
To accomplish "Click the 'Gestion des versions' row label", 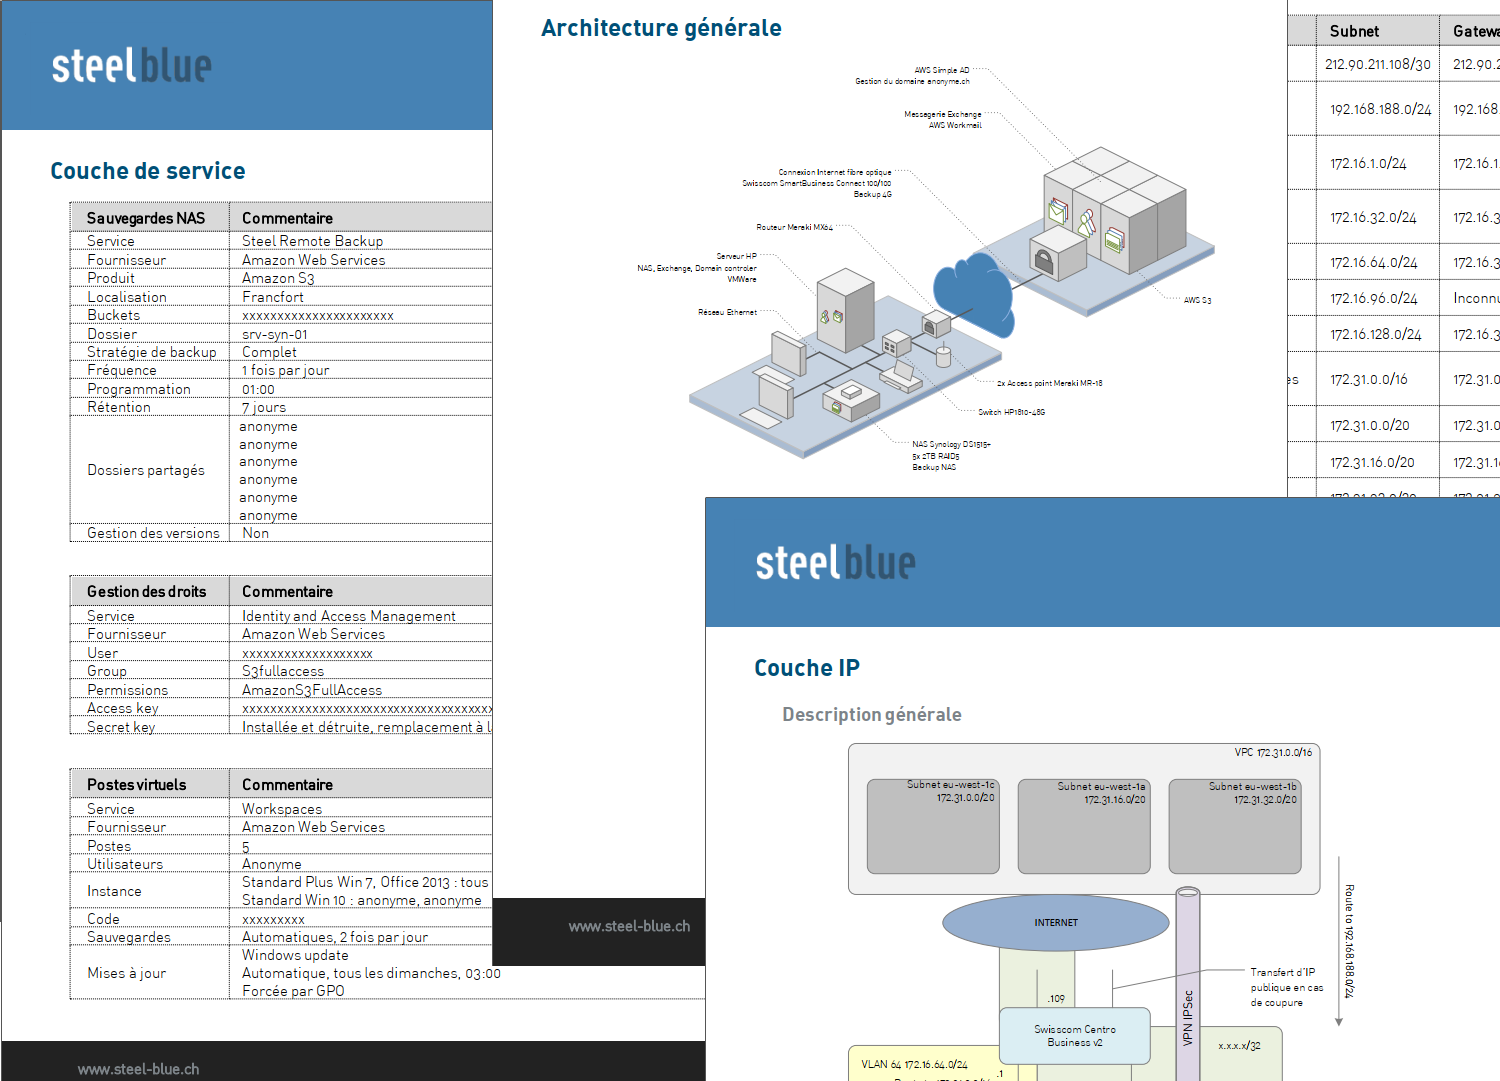I will click(153, 533).
